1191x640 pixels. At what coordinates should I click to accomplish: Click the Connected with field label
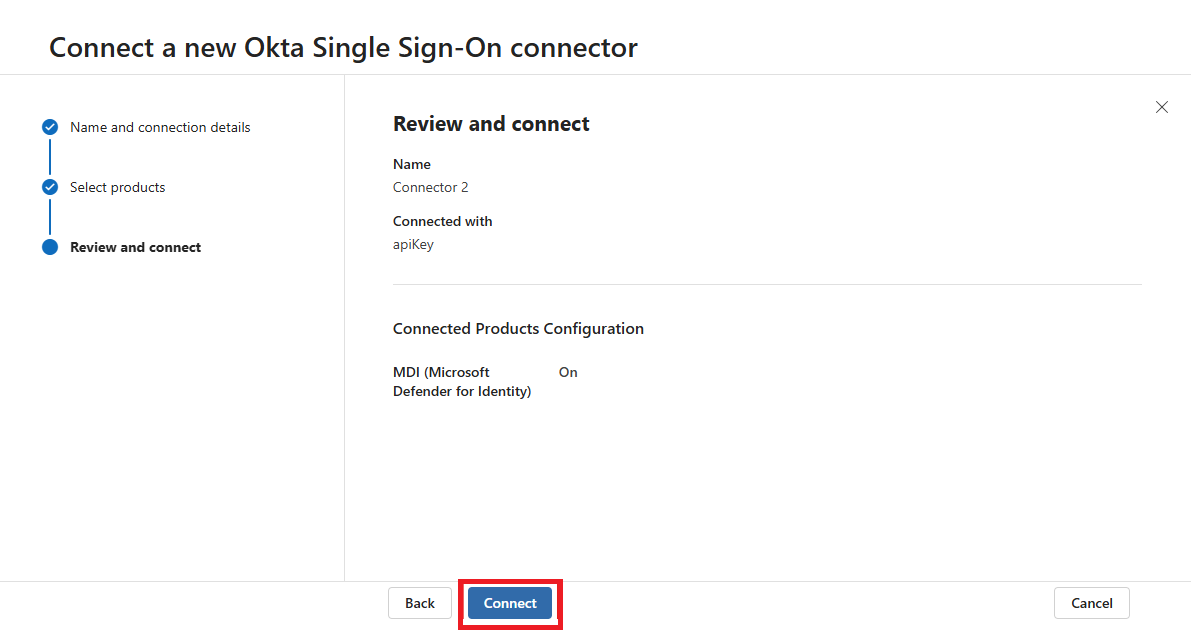click(x=442, y=221)
